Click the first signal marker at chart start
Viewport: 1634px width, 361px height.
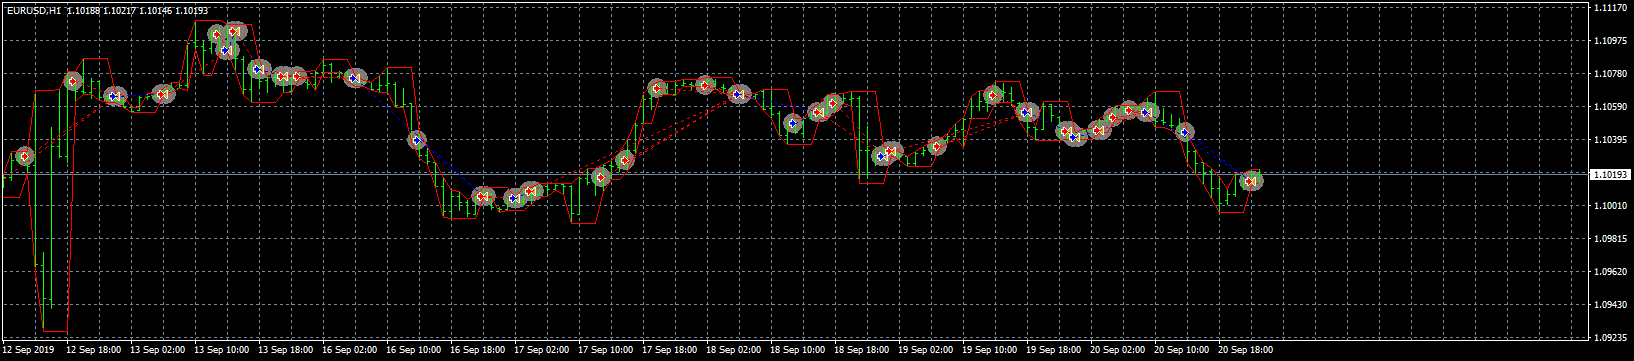pyautogui.click(x=25, y=156)
